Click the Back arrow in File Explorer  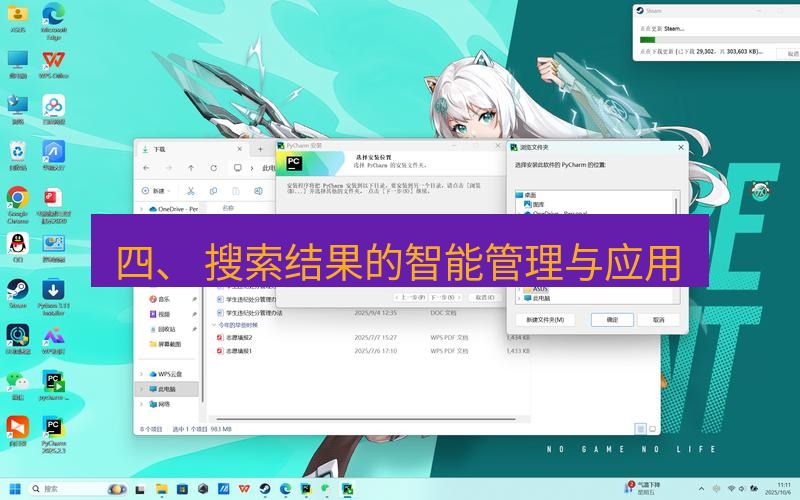(x=146, y=168)
